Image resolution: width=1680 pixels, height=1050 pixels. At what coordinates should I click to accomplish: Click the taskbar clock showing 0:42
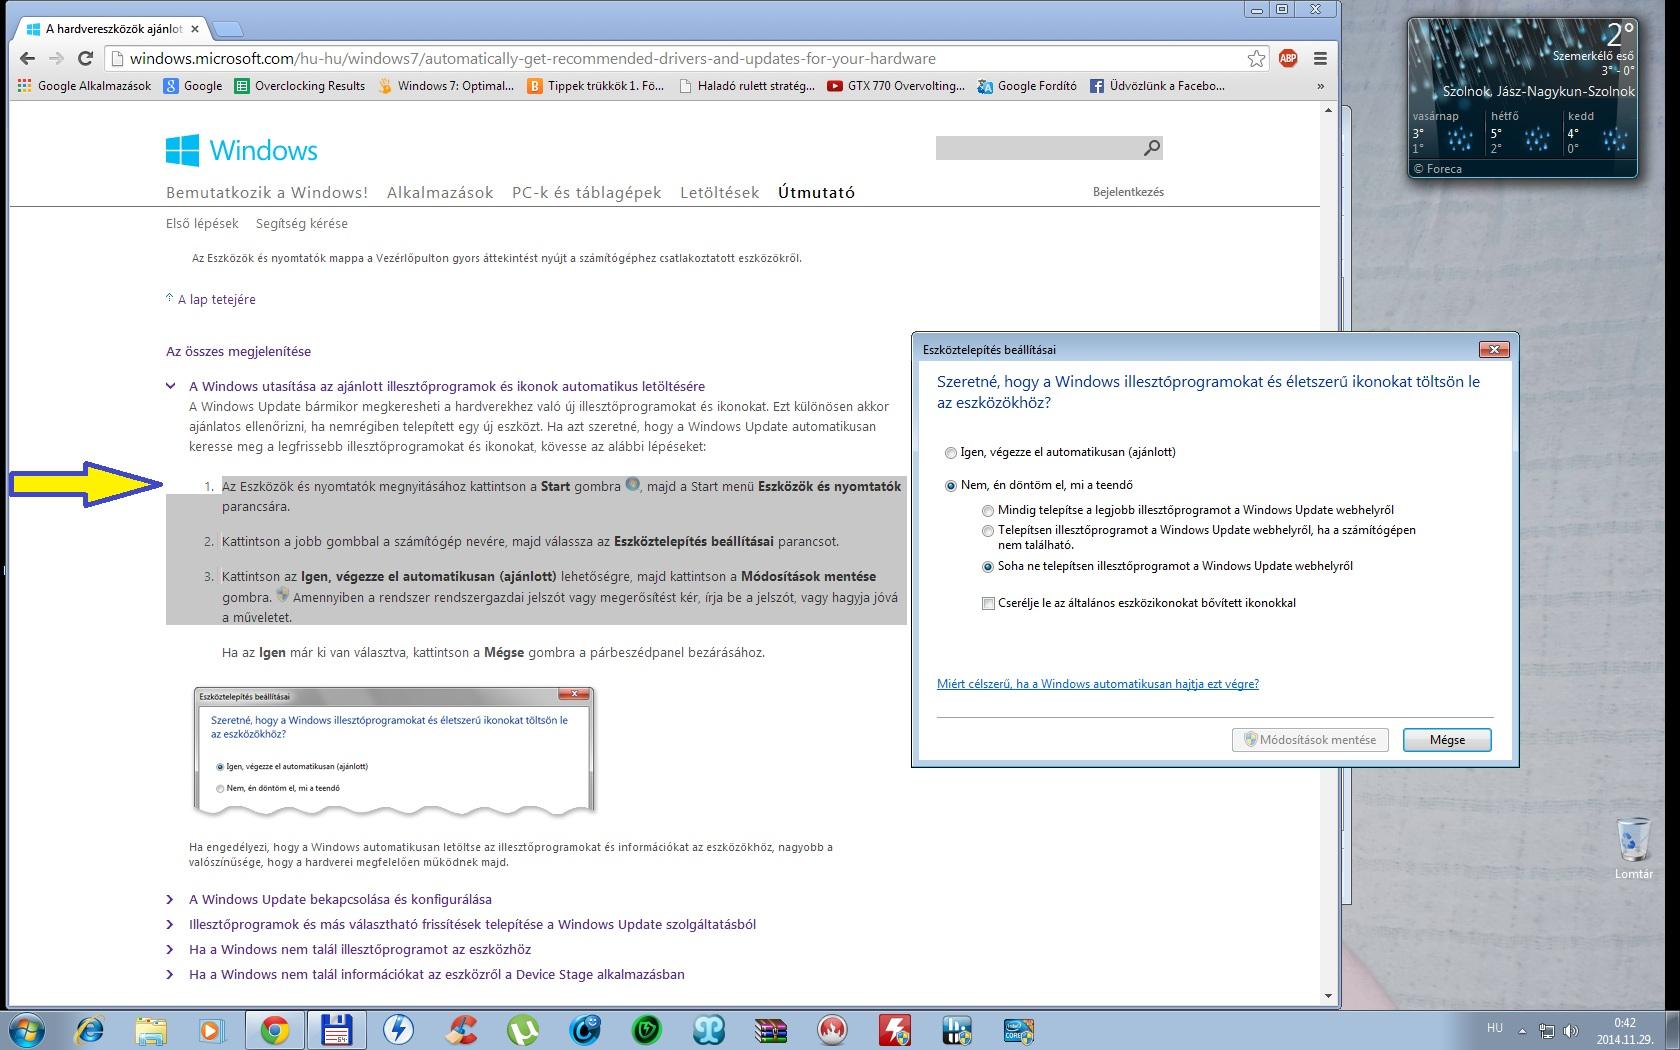tap(1624, 1031)
